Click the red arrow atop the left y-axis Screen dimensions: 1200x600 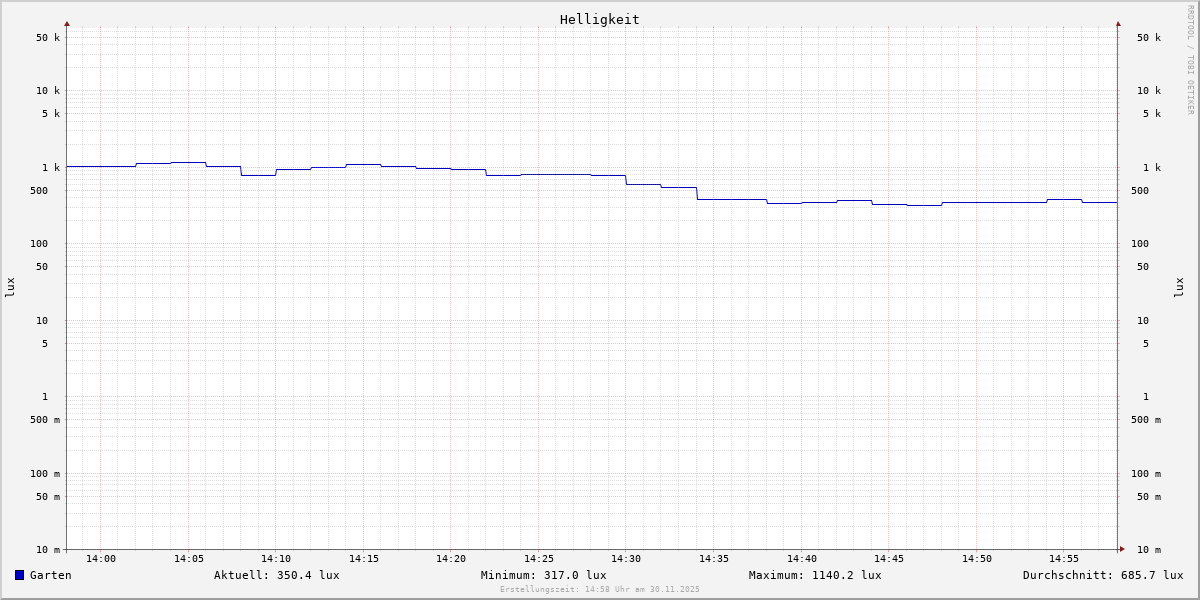pos(67,23)
